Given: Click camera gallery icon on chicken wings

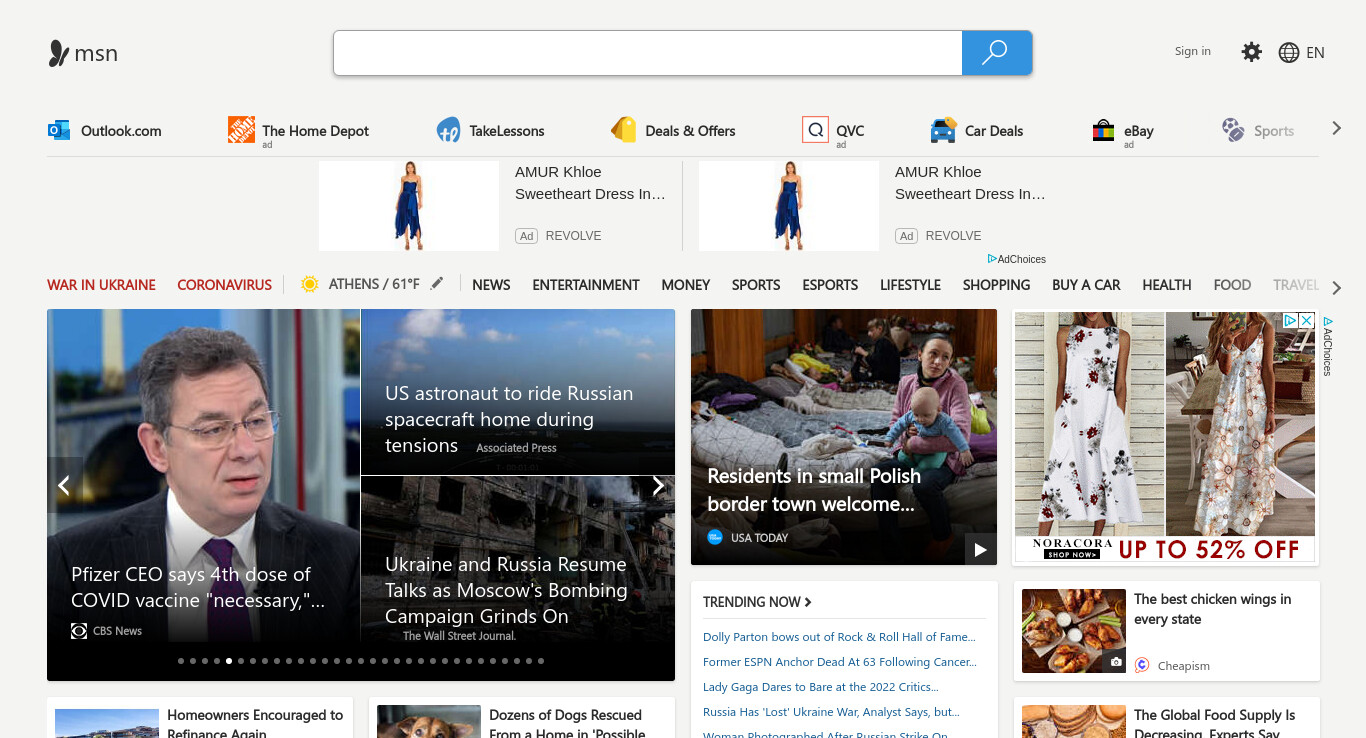Looking at the screenshot, I should pyautogui.click(x=1115, y=662).
